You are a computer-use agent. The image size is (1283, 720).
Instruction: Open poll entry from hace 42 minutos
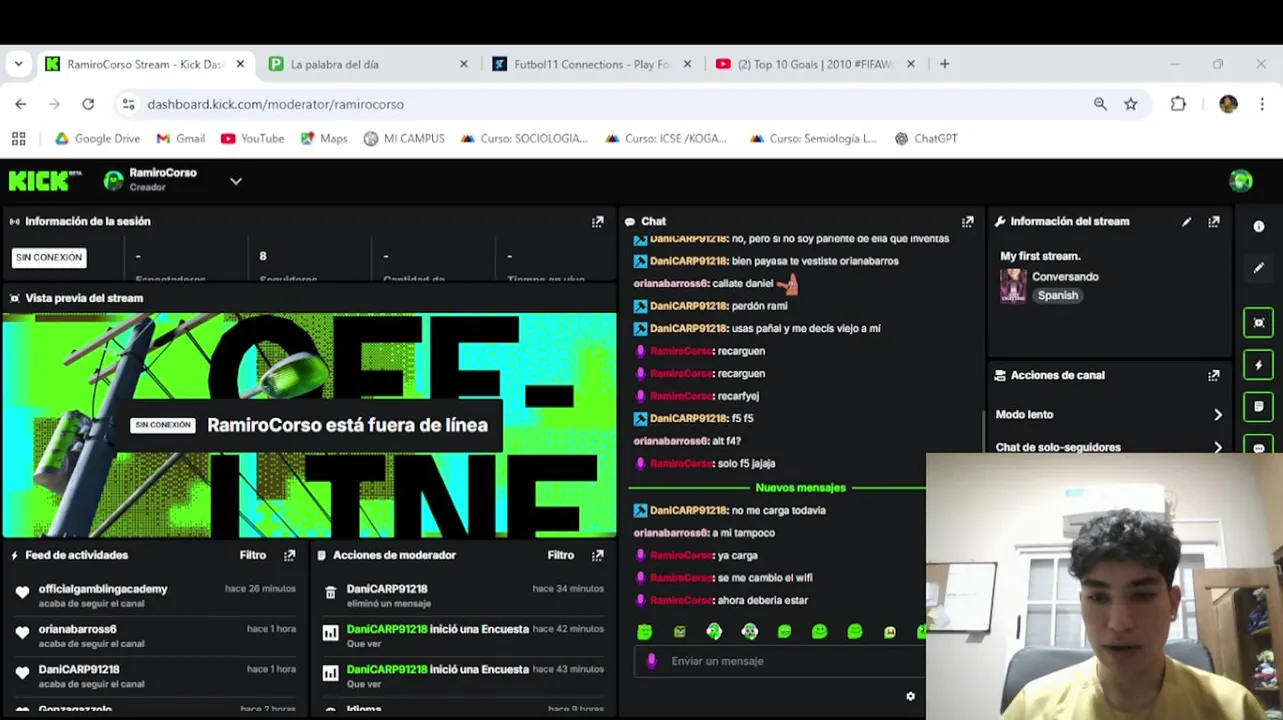(x=462, y=636)
